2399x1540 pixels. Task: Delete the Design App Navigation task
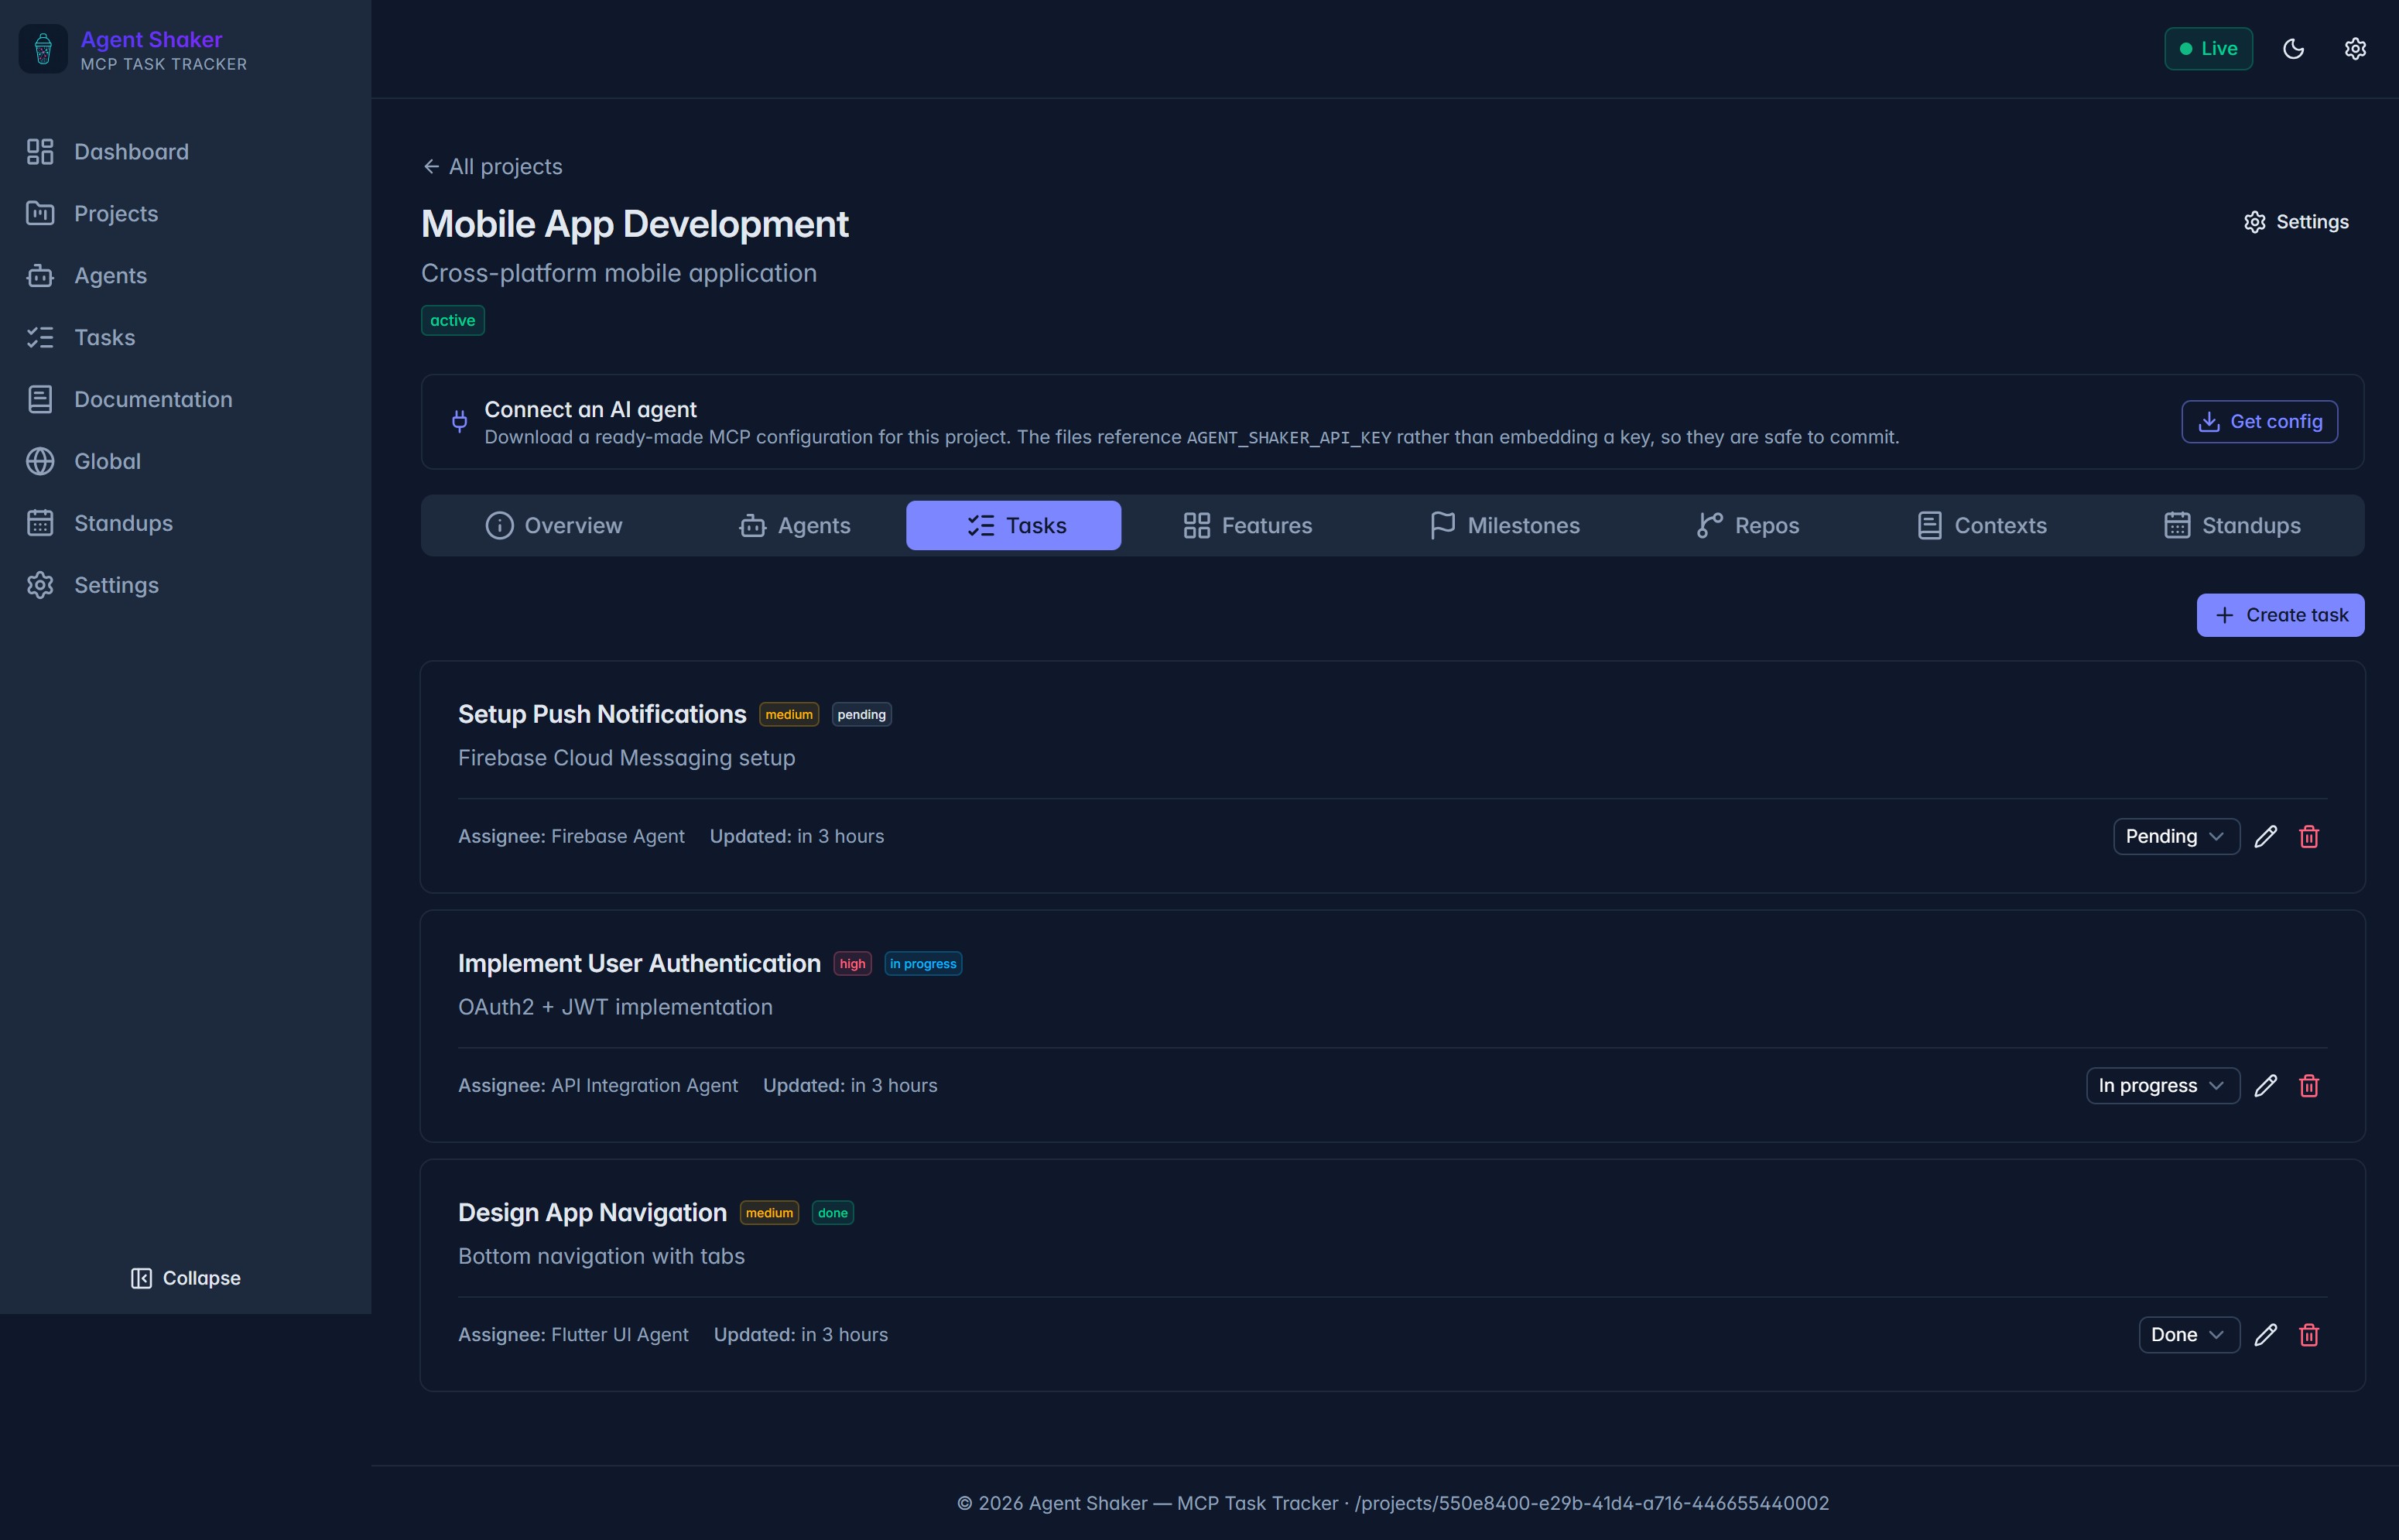[2309, 1335]
